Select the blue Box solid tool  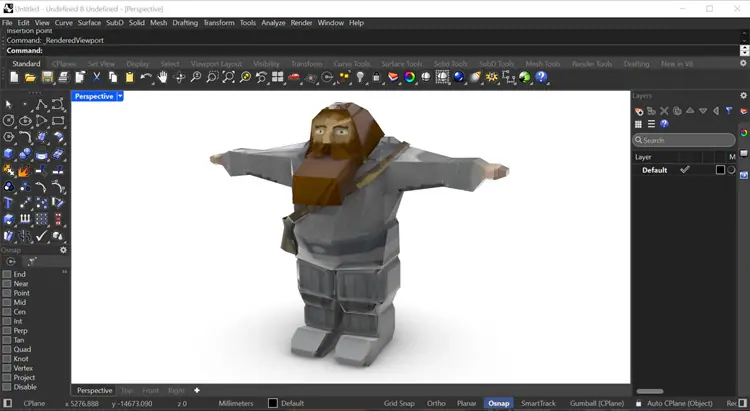8,154
